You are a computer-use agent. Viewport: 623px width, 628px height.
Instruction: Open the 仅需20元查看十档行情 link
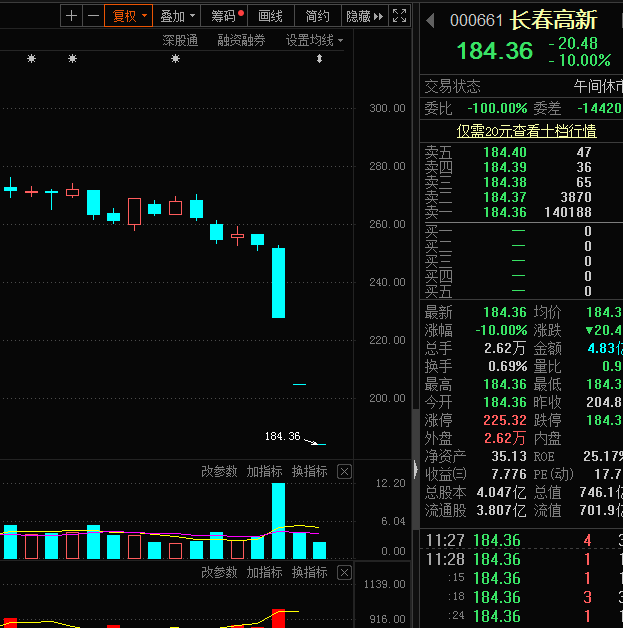[x=527, y=131]
